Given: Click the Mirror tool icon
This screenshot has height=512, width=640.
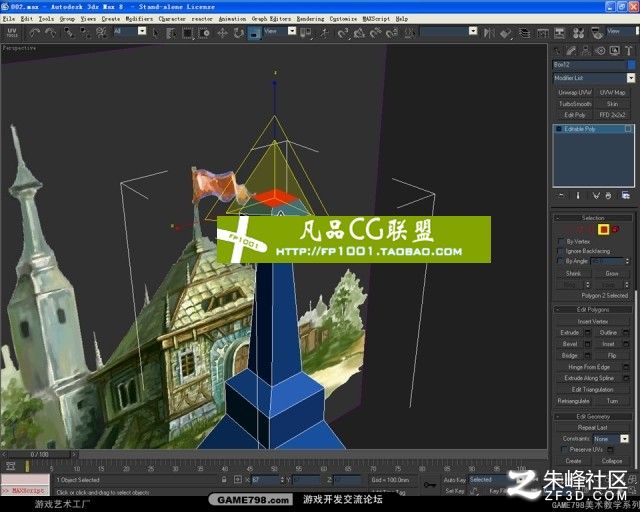Looking at the screenshot, I should (x=489, y=33).
